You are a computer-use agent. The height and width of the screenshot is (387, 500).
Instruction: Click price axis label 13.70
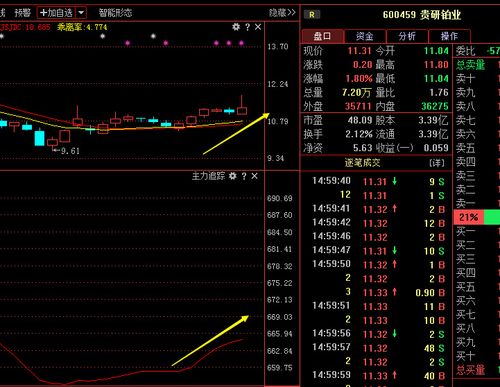coord(277,47)
